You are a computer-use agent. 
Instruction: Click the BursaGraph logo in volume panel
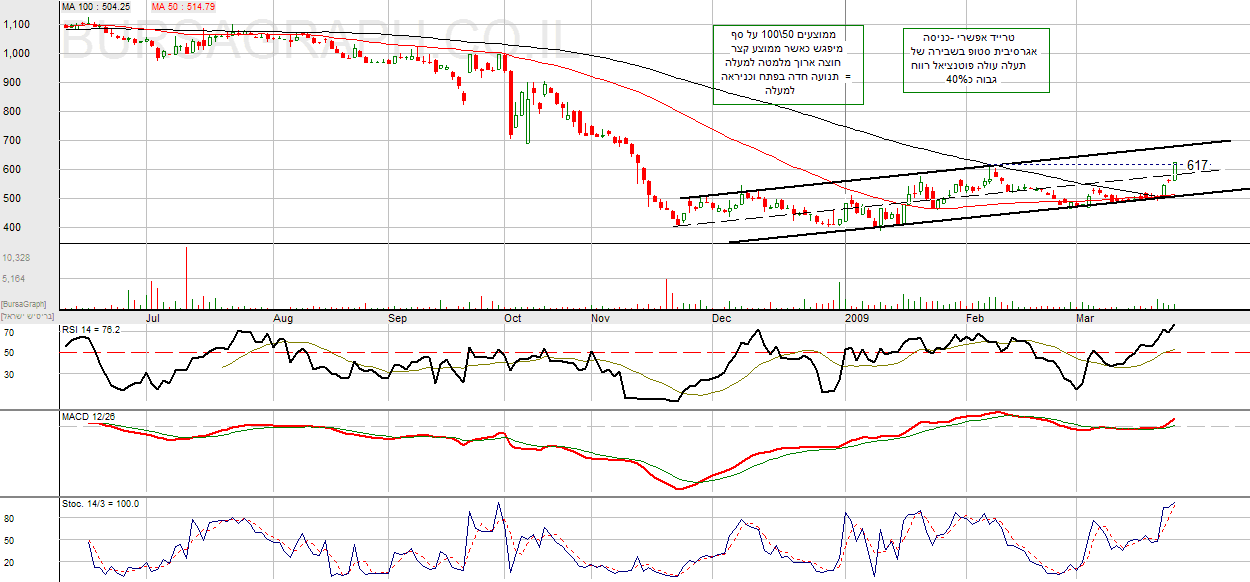(x=25, y=302)
